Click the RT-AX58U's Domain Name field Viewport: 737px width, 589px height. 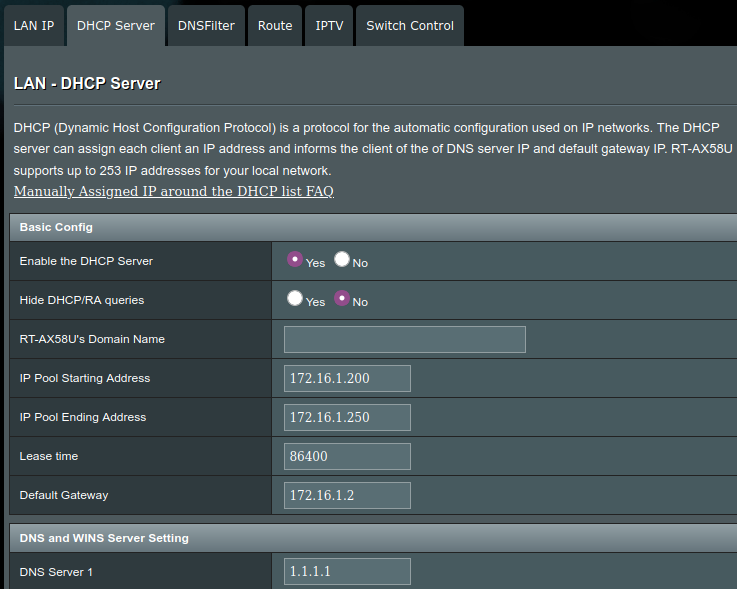pyautogui.click(x=404, y=339)
